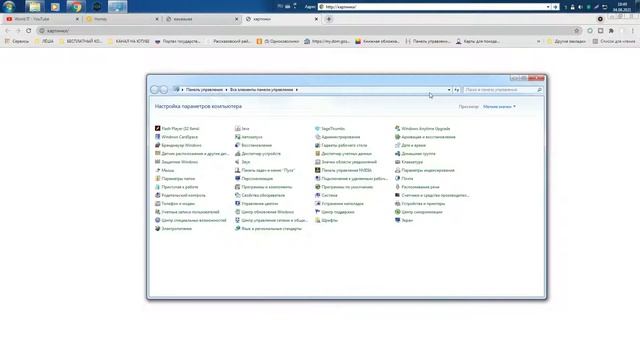Open Экран display item

404,220
